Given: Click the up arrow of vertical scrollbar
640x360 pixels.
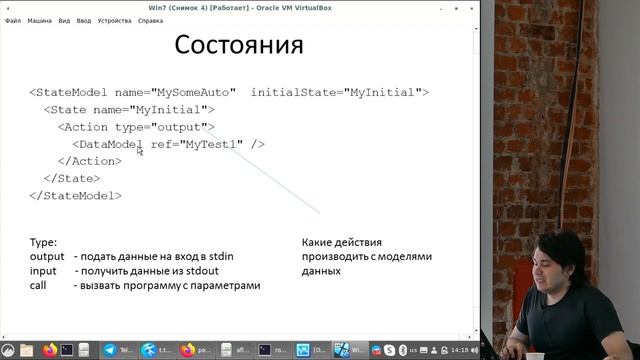Looking at the screenshot, I should click(476, 29).
